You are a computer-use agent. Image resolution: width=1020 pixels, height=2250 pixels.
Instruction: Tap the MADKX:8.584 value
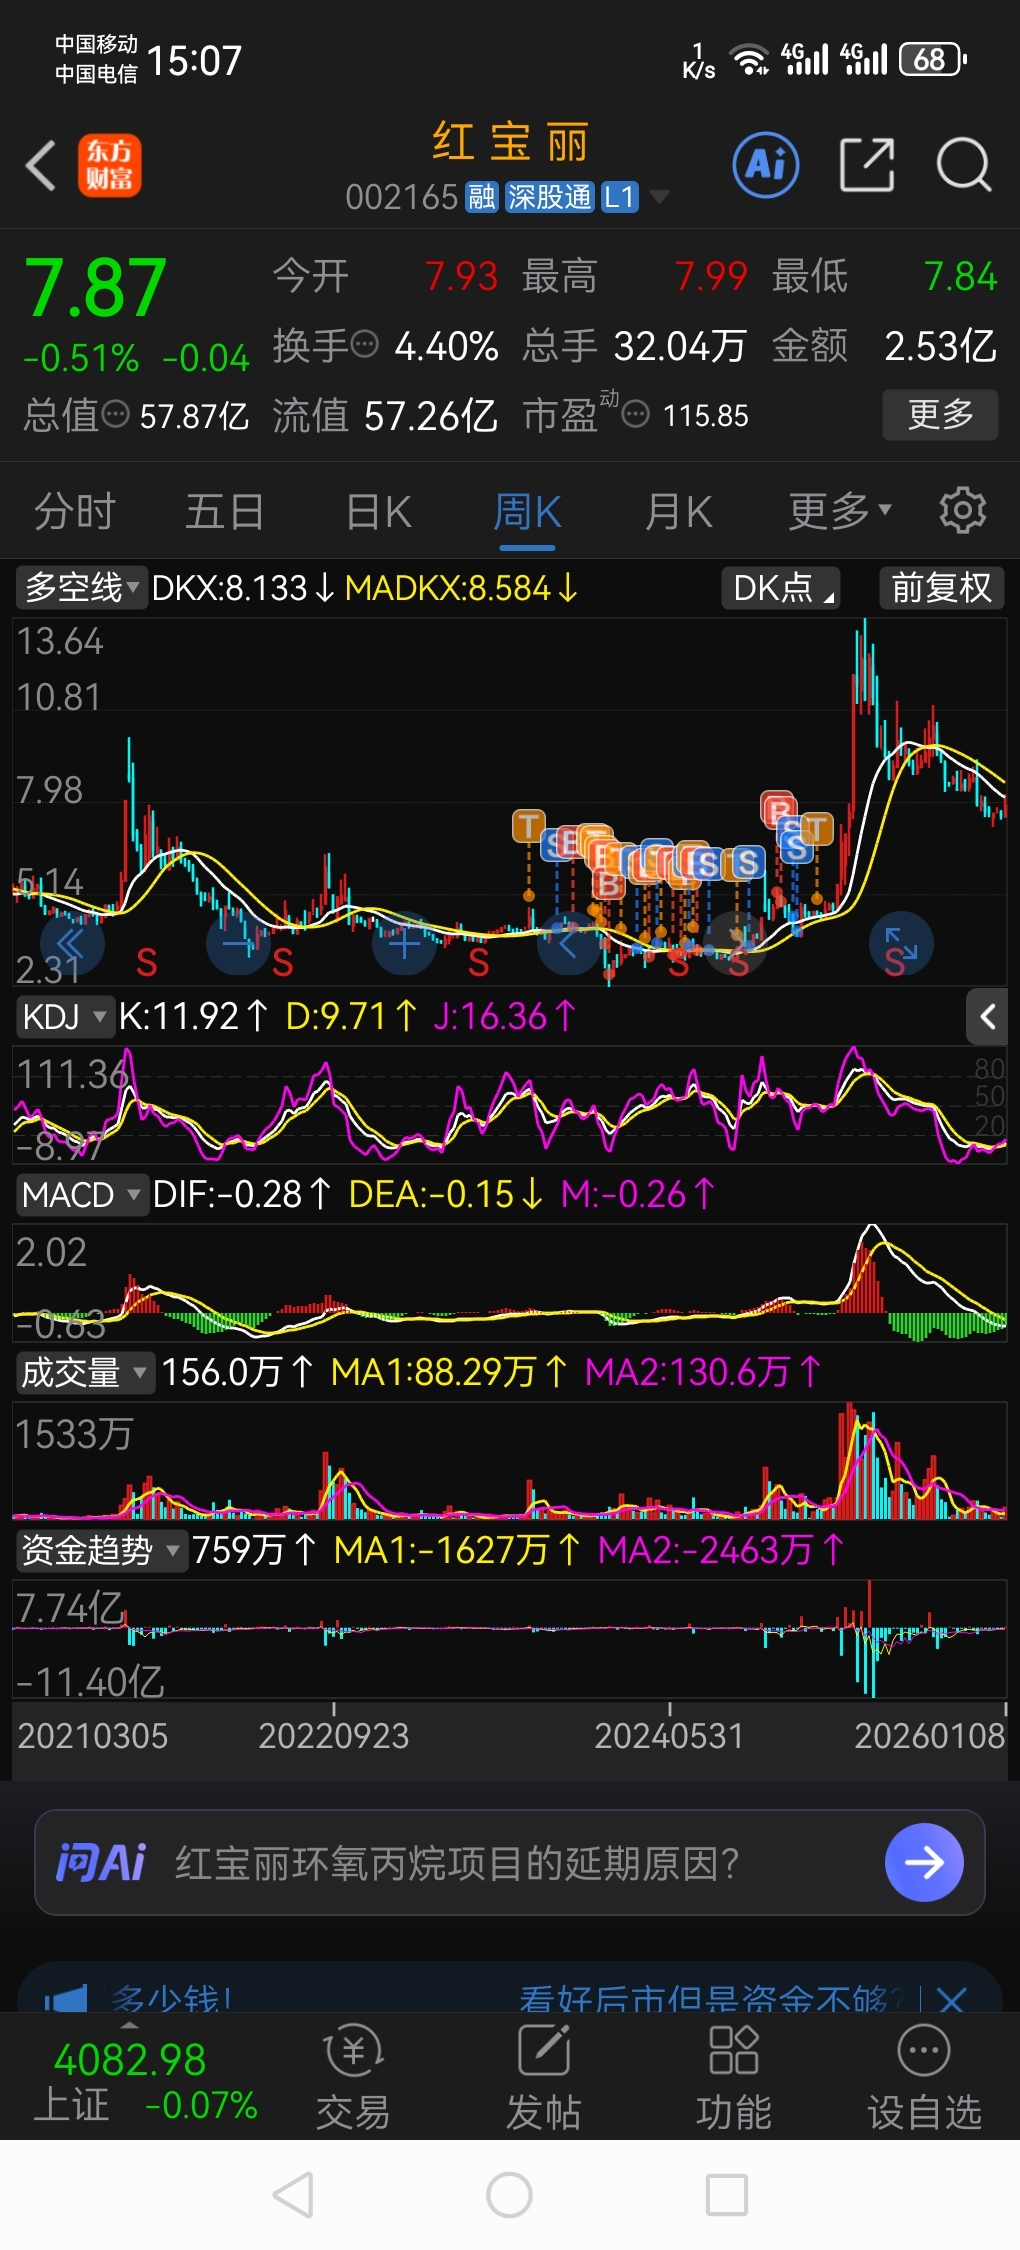tap(461, 588)
